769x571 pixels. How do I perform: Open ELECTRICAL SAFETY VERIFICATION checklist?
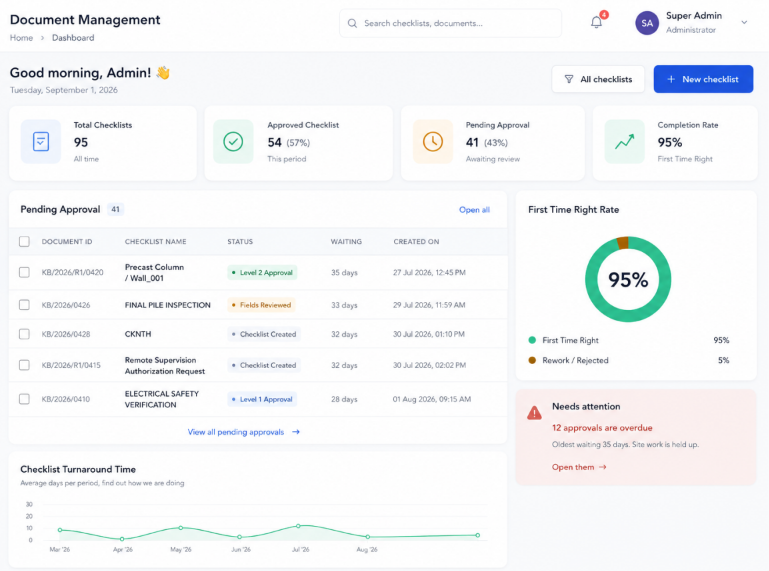[x=162, y=399]
